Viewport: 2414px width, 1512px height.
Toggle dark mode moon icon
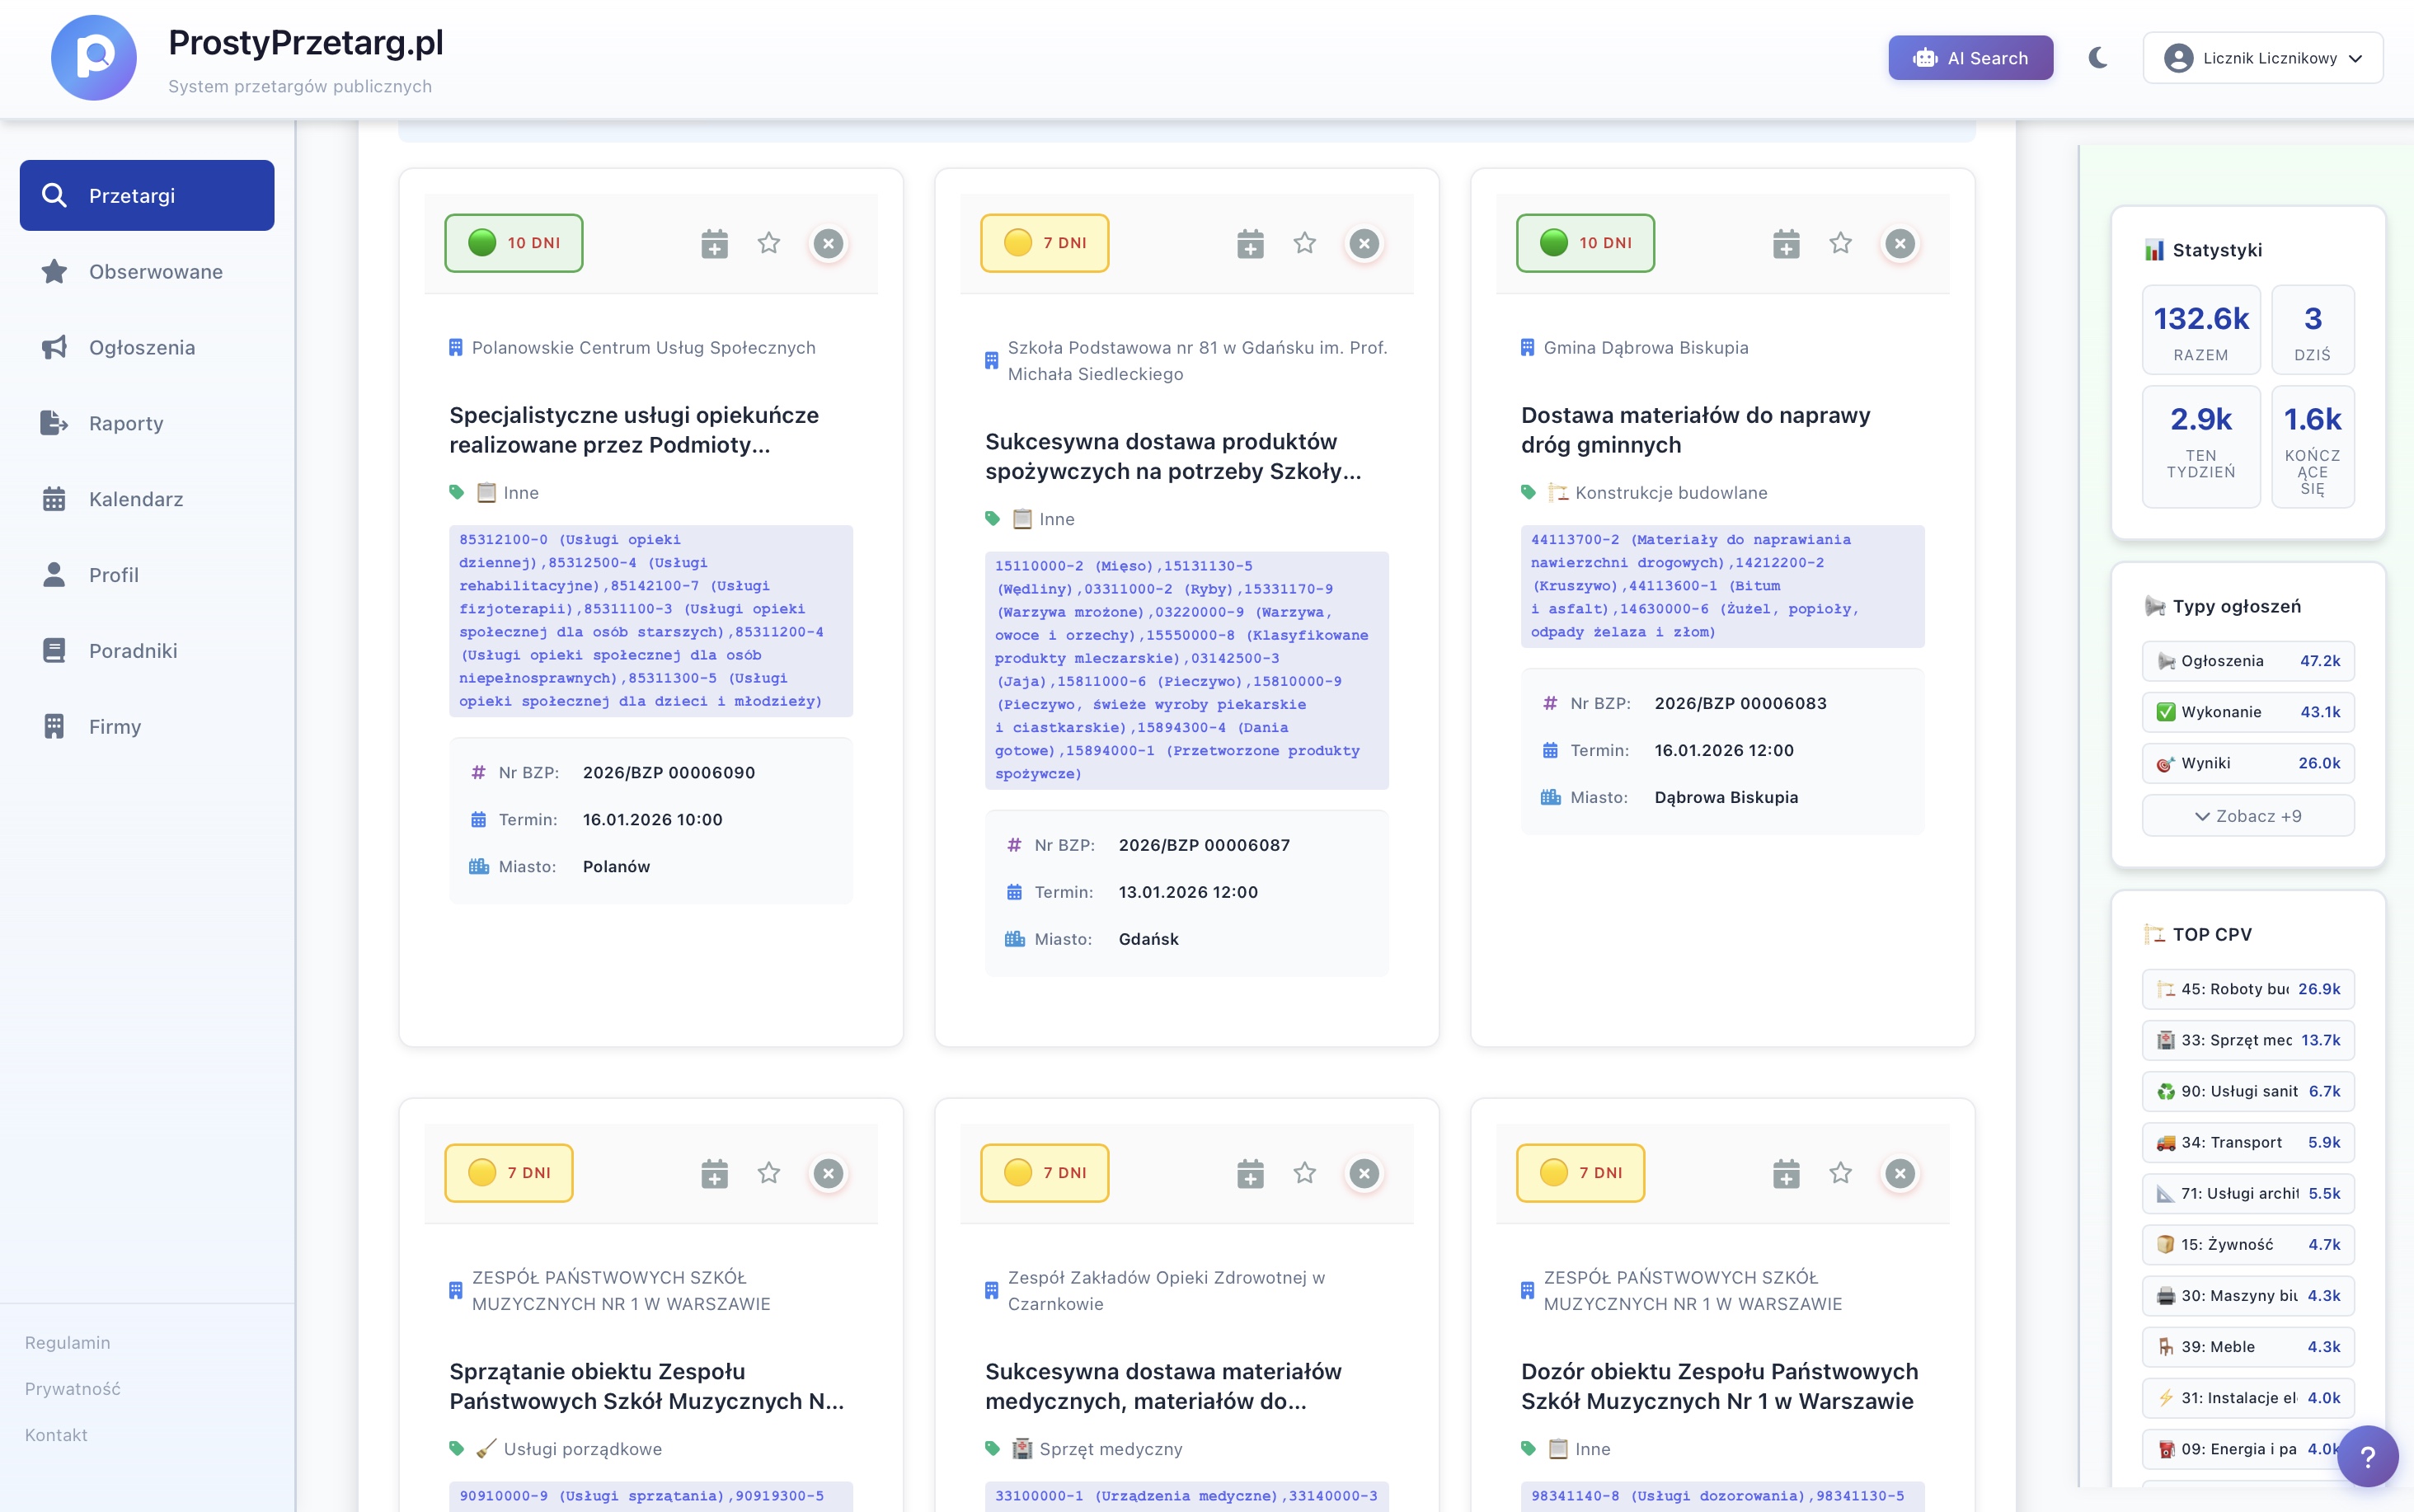tap(2098, 58)
